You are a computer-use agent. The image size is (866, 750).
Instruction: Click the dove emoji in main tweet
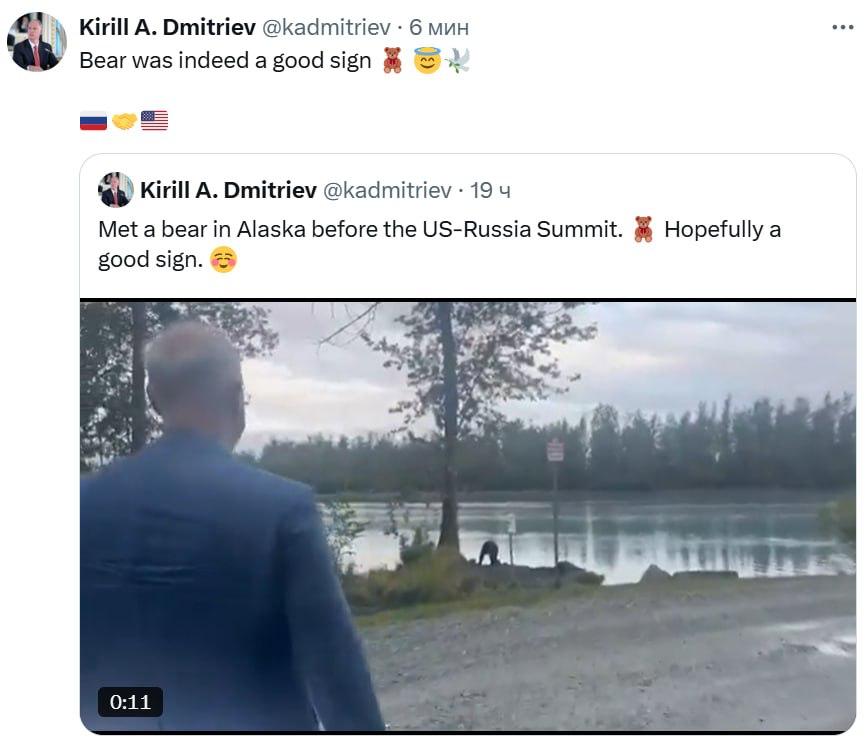[x=458, y=61]
